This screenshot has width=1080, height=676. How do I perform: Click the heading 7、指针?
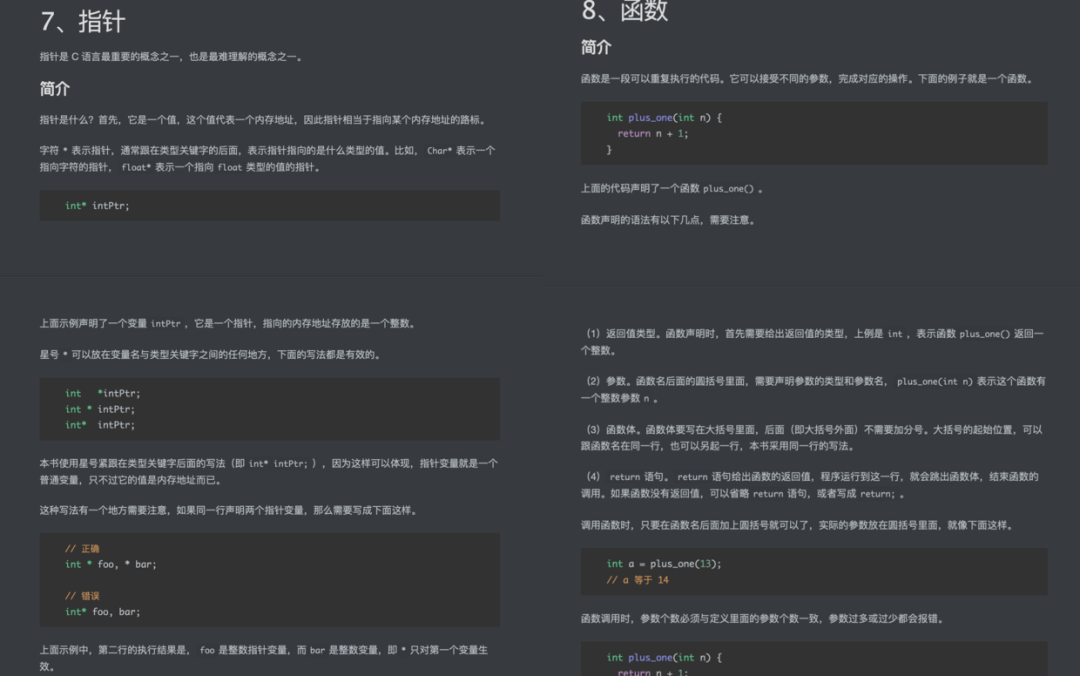[79, 20]
